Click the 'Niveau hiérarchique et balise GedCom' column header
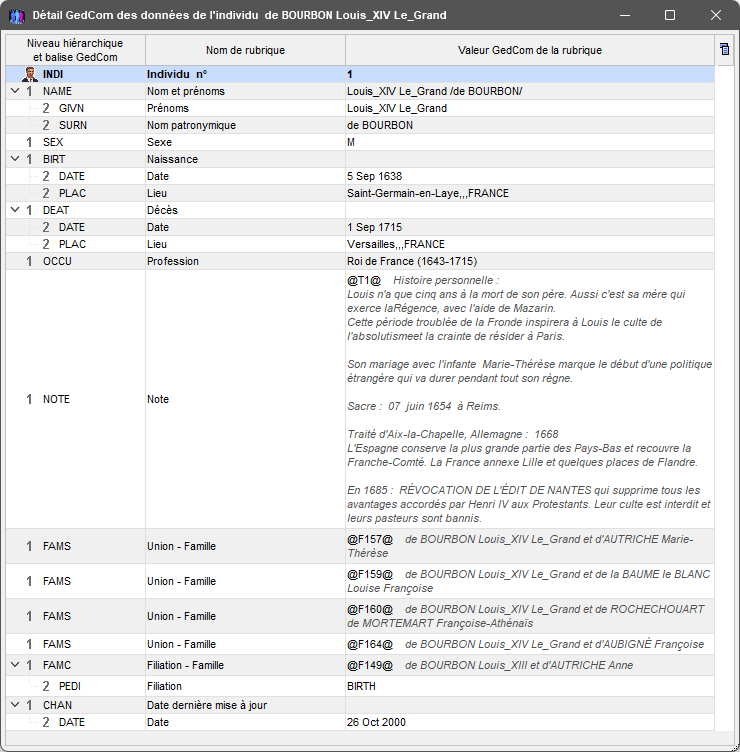The height and width of the screenshot is (752, 740). [x=75, y=50]
